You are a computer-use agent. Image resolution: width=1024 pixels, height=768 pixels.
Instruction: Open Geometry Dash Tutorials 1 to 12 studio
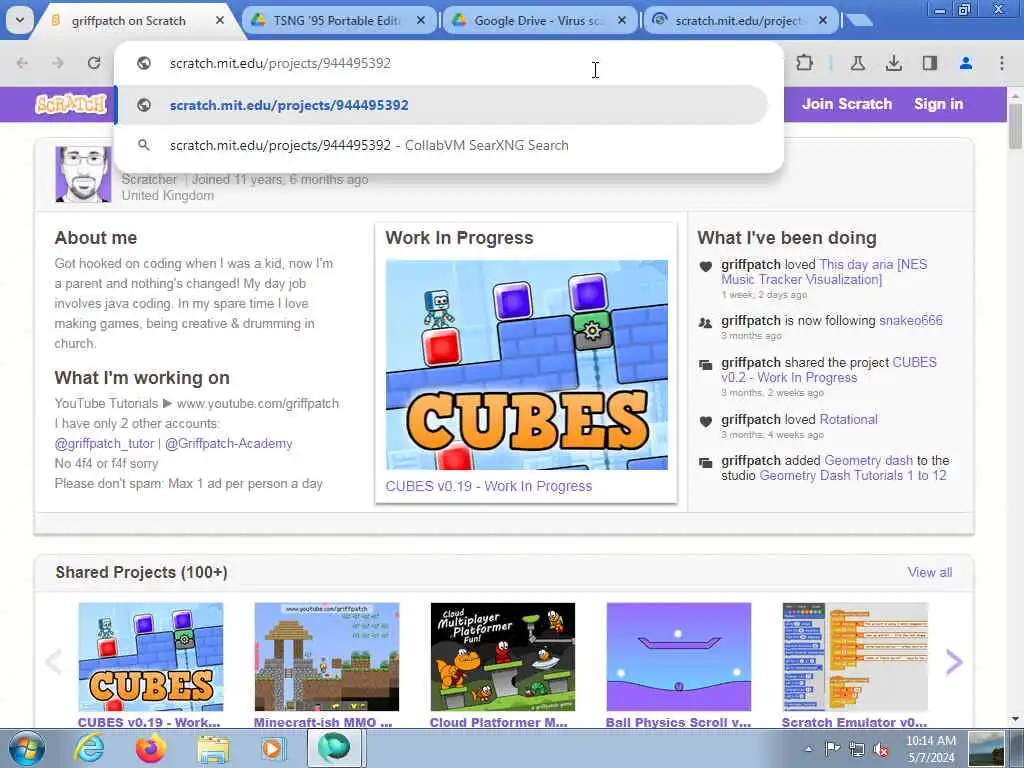pyautogui.click(x=853, y=475)
